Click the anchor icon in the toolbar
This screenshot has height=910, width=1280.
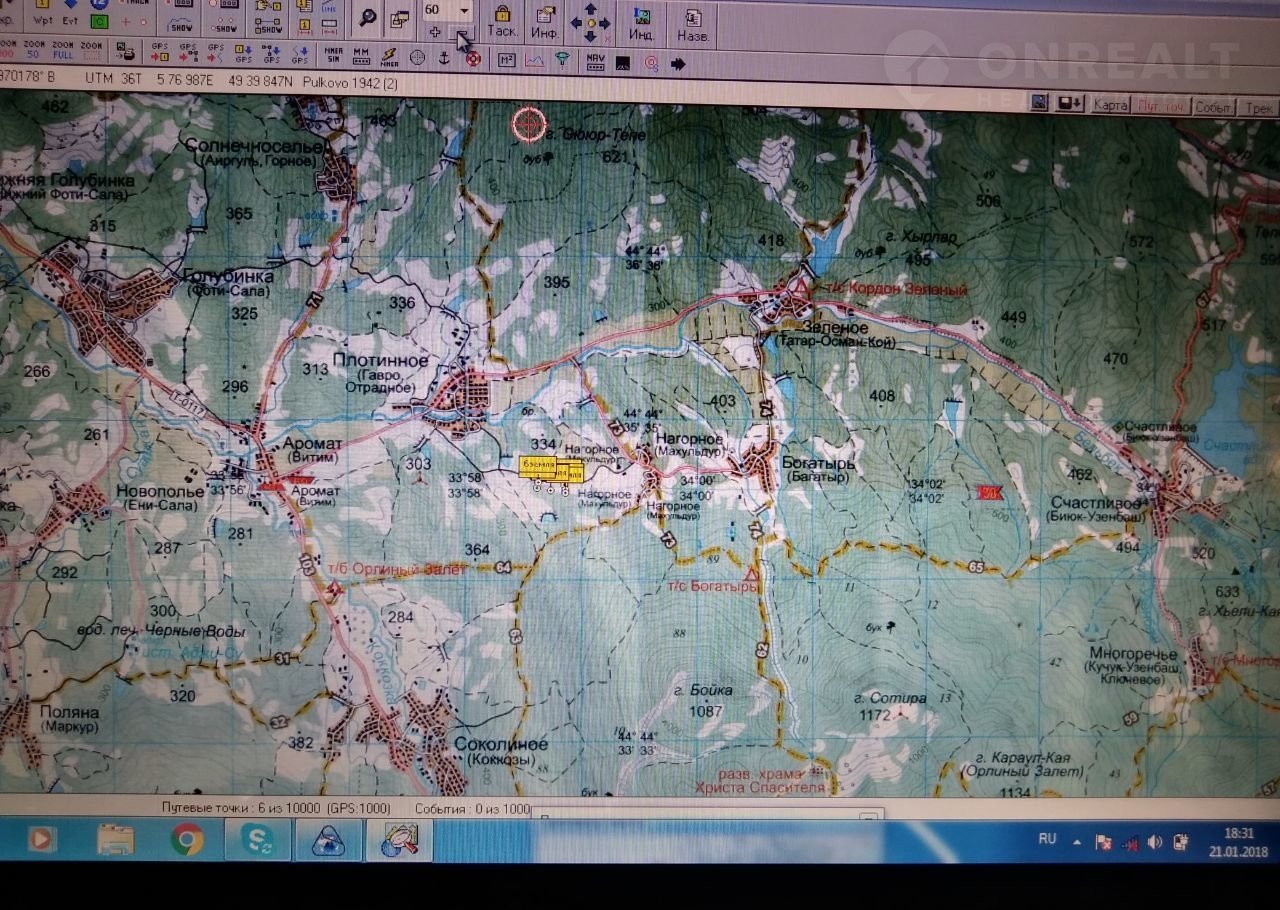(x=446, y=59)
